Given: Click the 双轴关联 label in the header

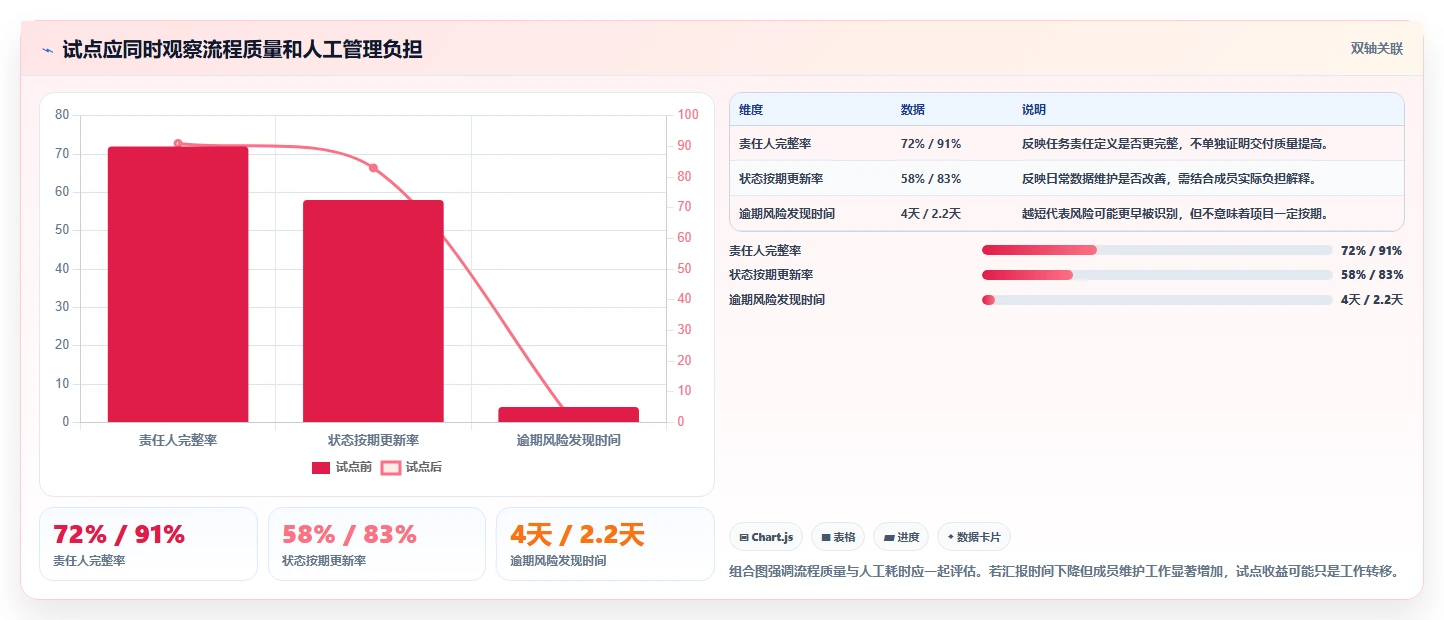Looking at the screenshot, I should (x=1377, y=49).
